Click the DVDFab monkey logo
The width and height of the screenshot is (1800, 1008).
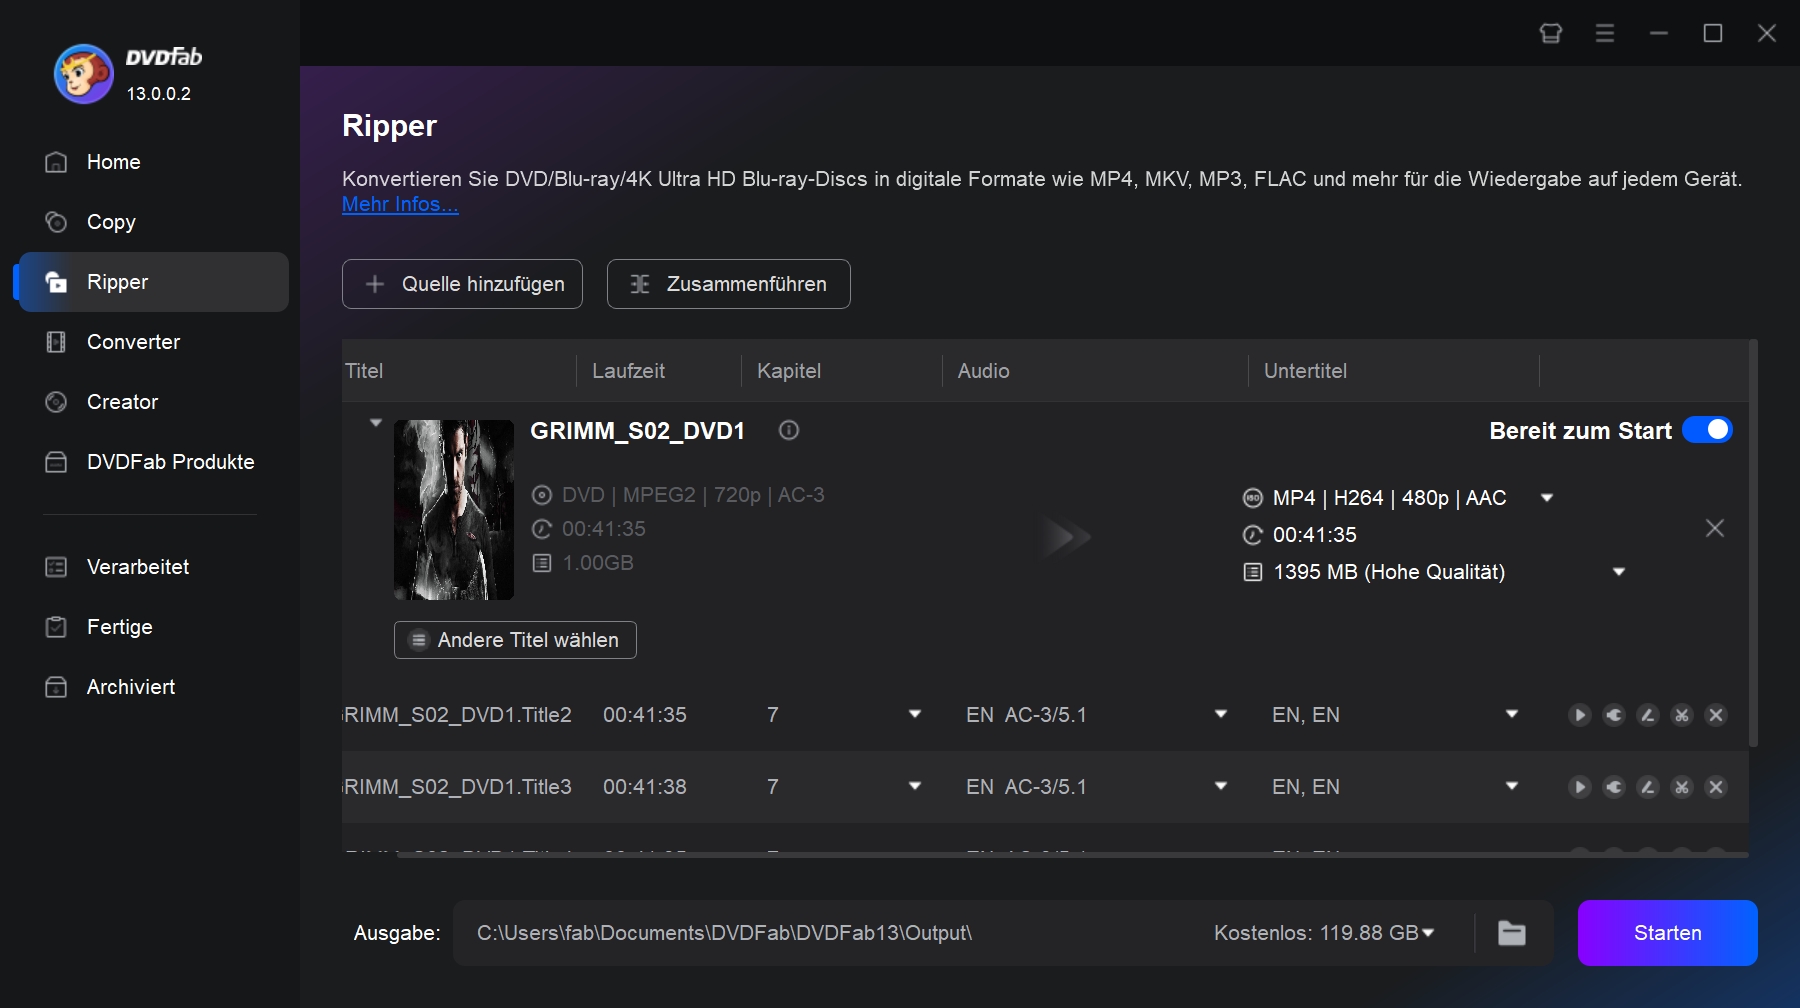click(x=84, y=74)
